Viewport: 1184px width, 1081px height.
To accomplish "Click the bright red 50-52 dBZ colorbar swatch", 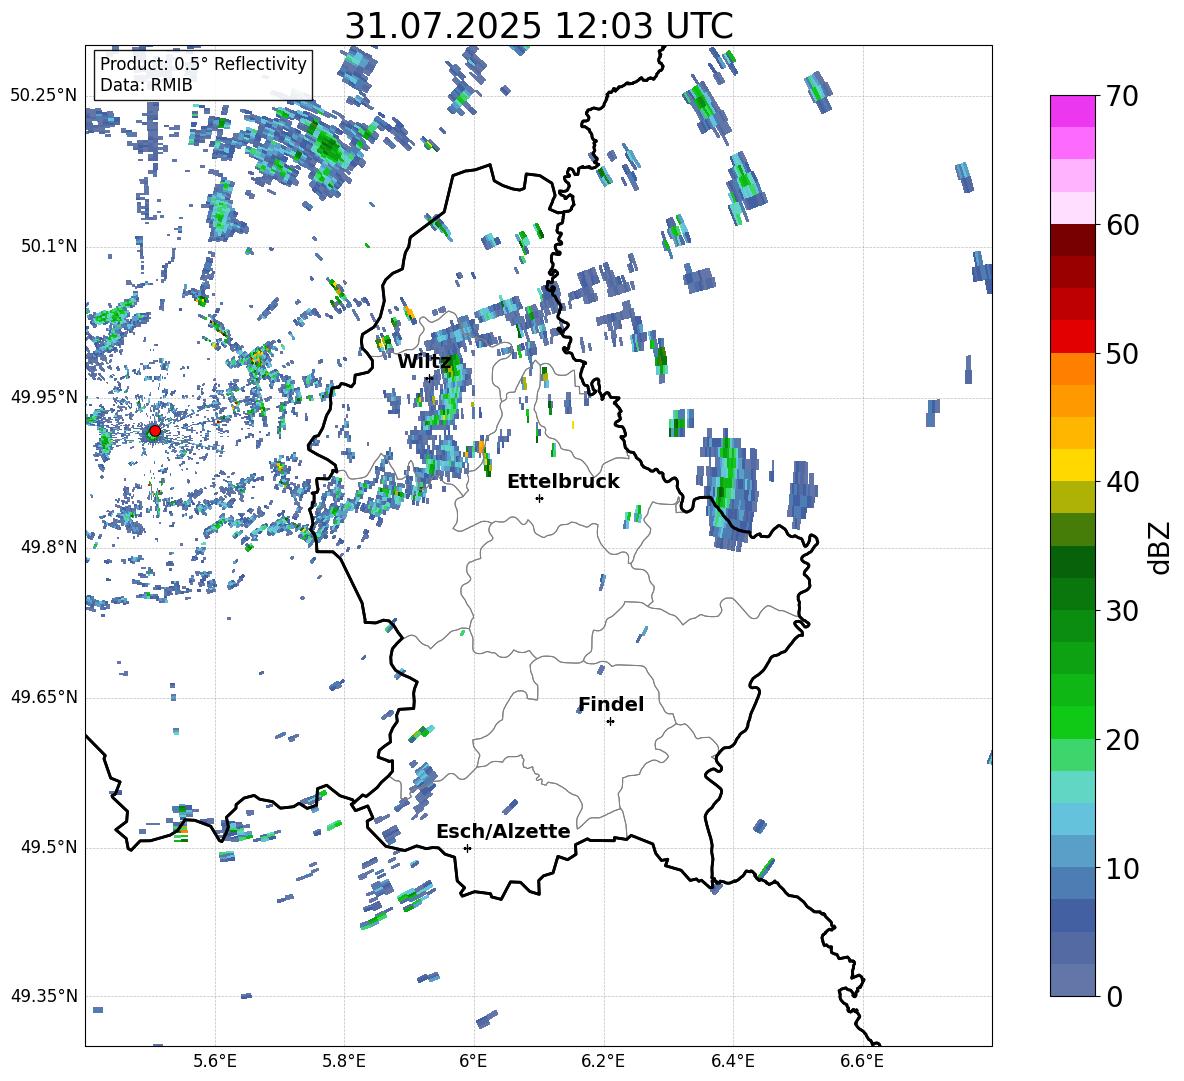I will click(1073, 337).
